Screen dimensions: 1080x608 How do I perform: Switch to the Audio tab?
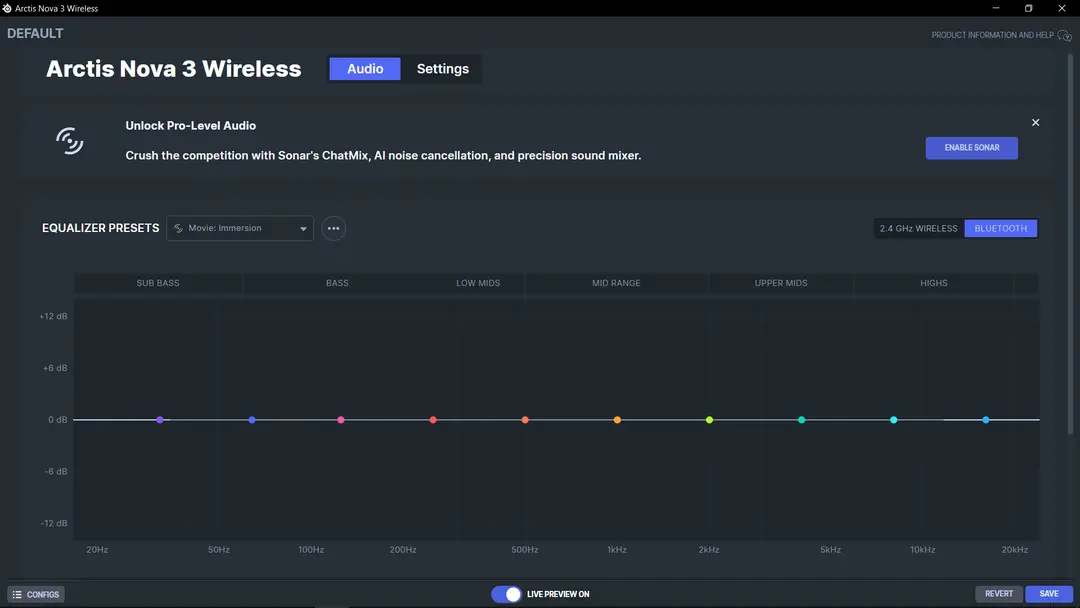coord(365,69)
